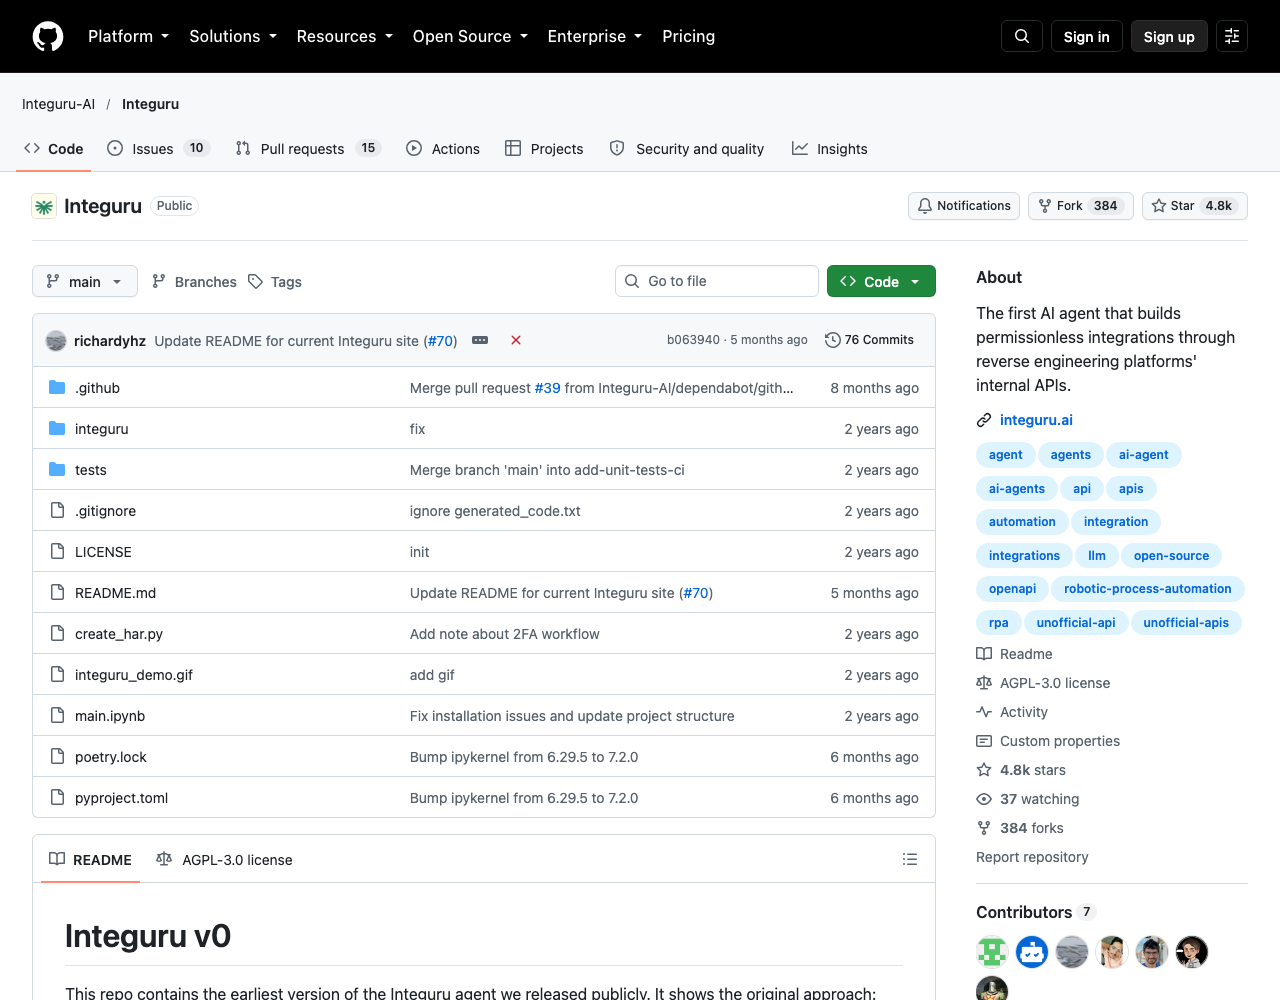Image resolution: width=1280 pixels, height=1000 pixels.
Task: Open the README outline list icon
Action: [910, 859]
